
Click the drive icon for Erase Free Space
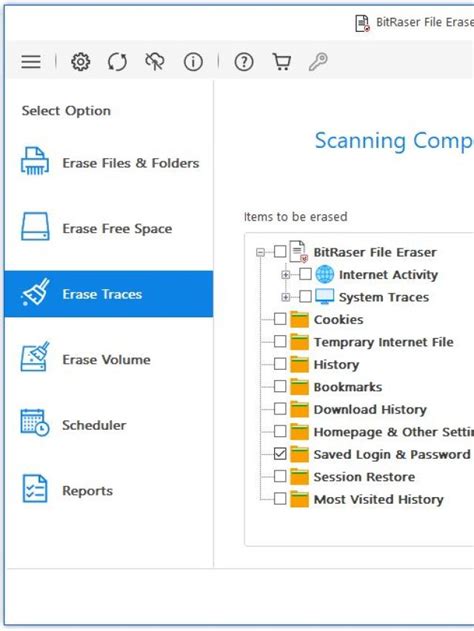coord(35,227)
